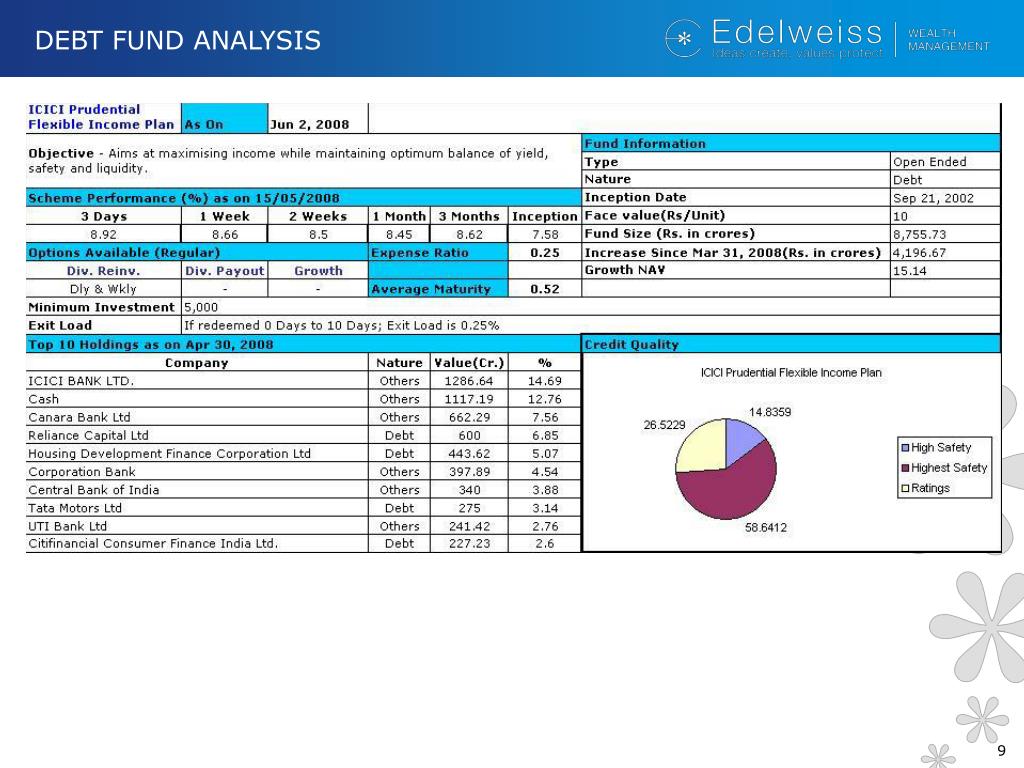Select the UTI Bank Ltd row
The width and height of the screenshot is (1024, 768).
[x=303, y=526]
